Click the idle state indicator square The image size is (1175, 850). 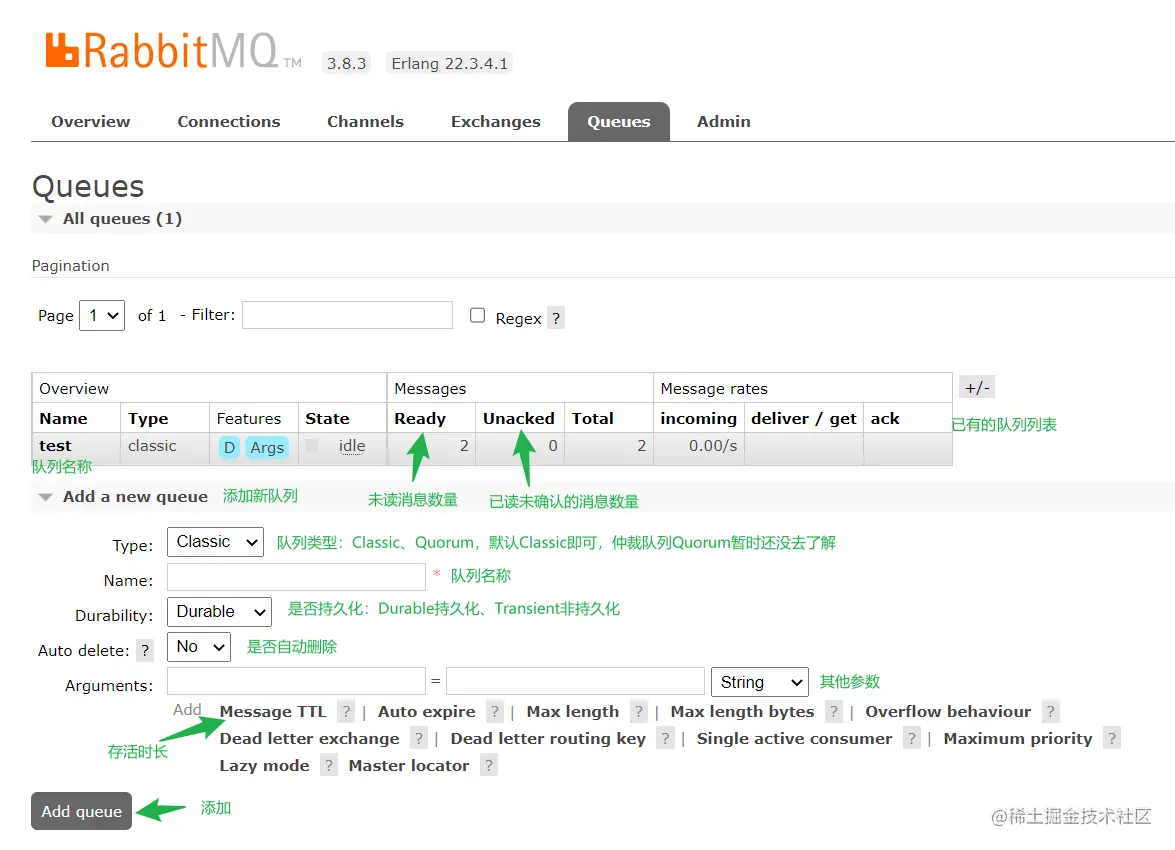[312, 445]
